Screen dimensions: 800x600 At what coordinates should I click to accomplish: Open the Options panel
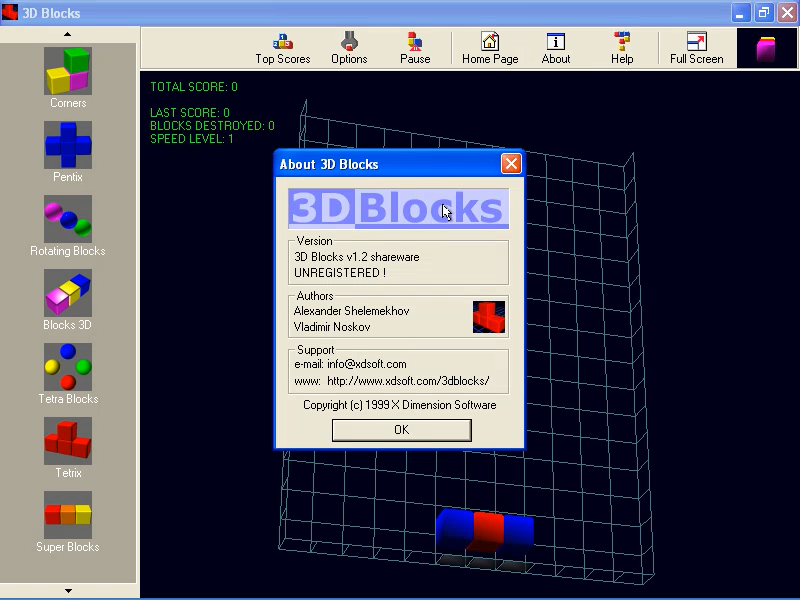(349, 47)
